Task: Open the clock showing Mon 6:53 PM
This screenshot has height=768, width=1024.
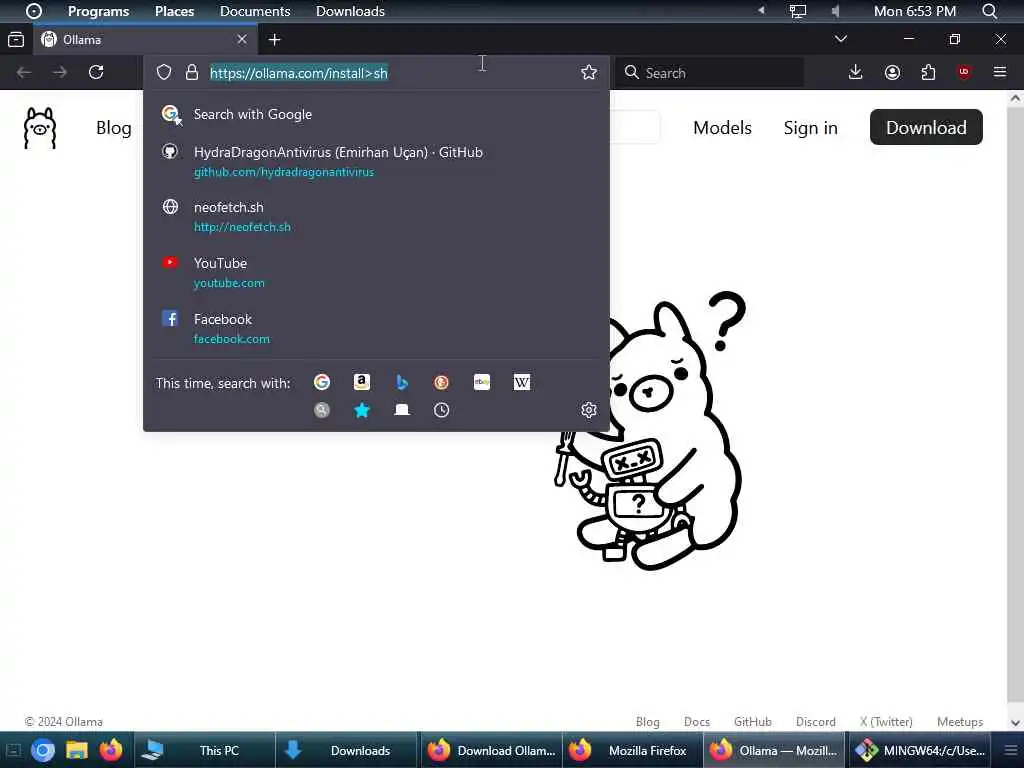Action: coord(915,11)
